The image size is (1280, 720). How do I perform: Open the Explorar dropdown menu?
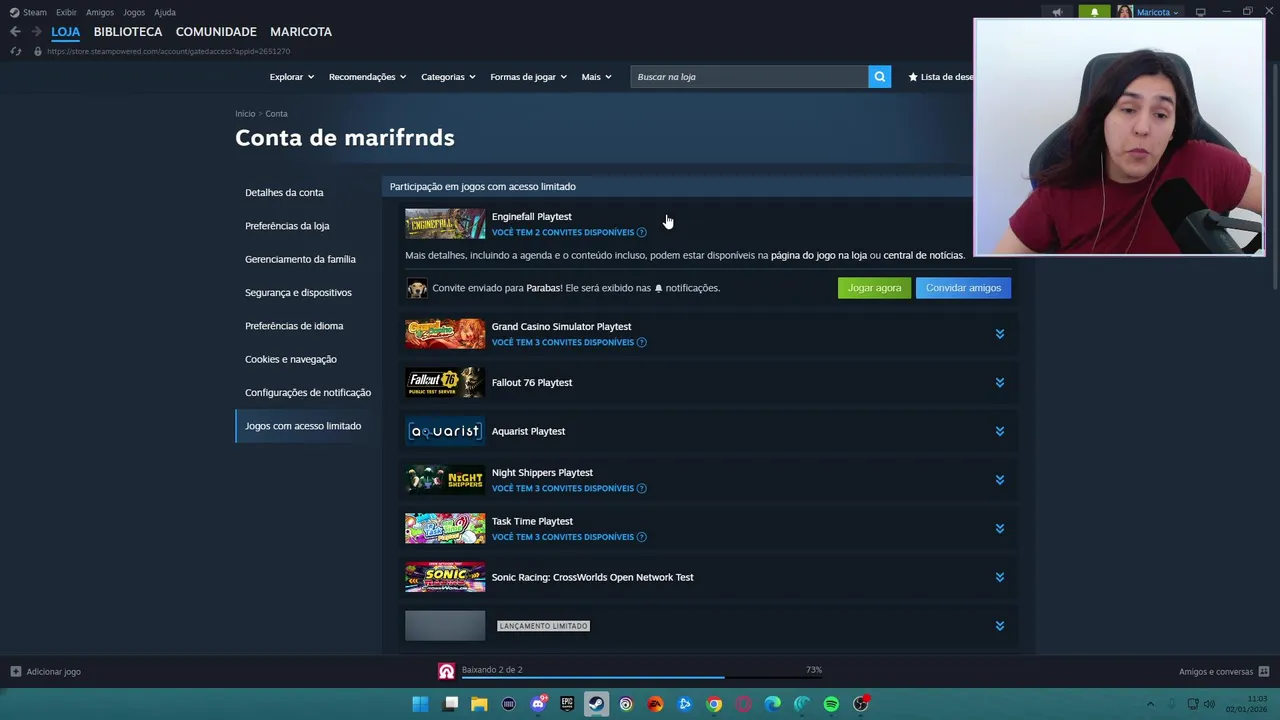pyautogui.click(x=291, y=77)
